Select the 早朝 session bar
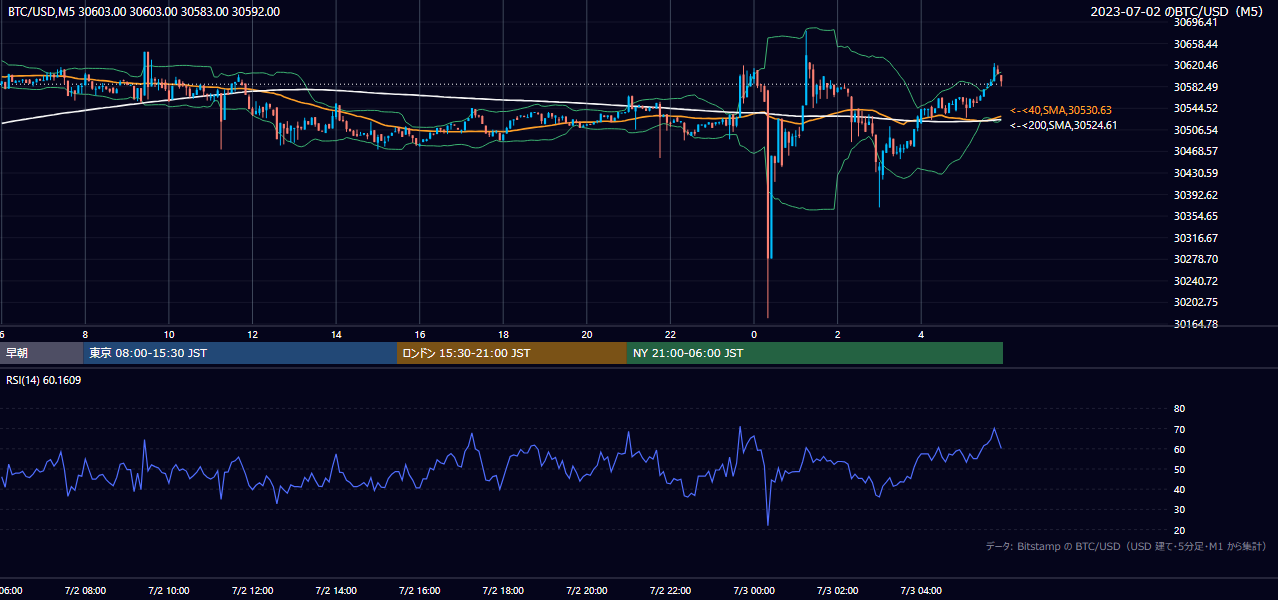The width and height of the screenshot is (1278, 600). 41,353
